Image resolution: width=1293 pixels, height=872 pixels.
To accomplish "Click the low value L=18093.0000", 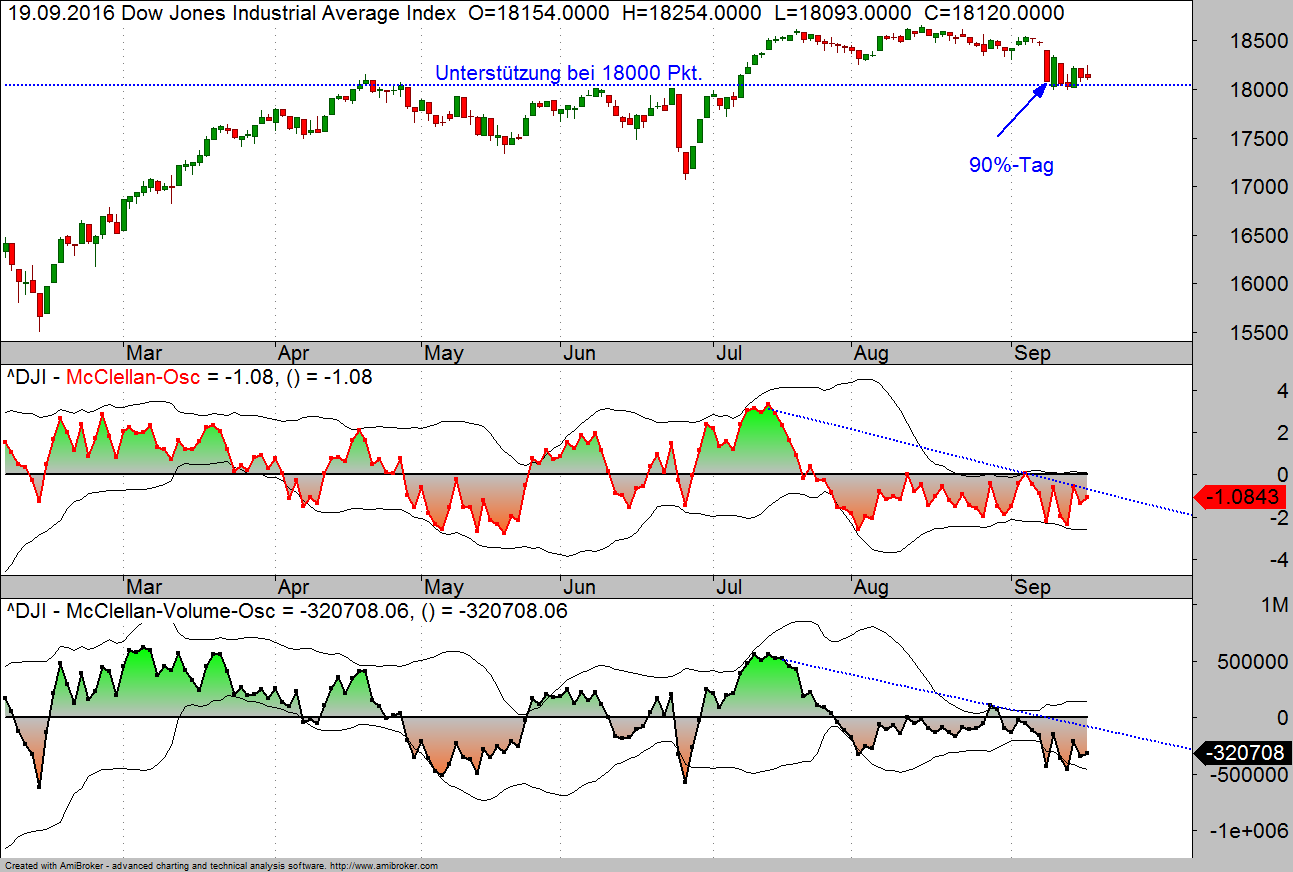I will click(x=841, y=13).
